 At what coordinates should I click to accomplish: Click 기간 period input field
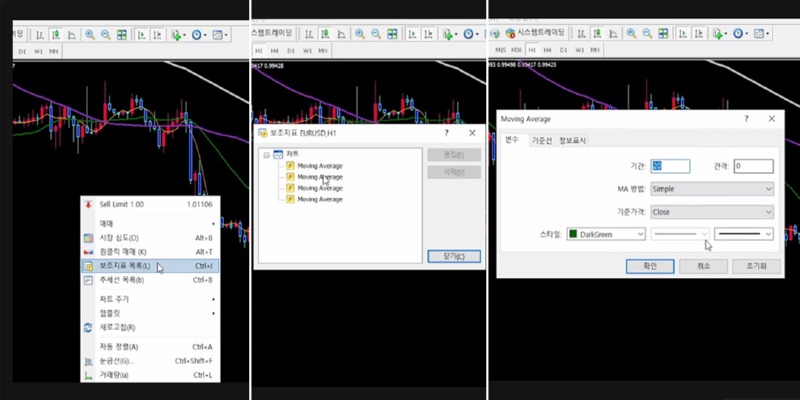click(670, 166)
